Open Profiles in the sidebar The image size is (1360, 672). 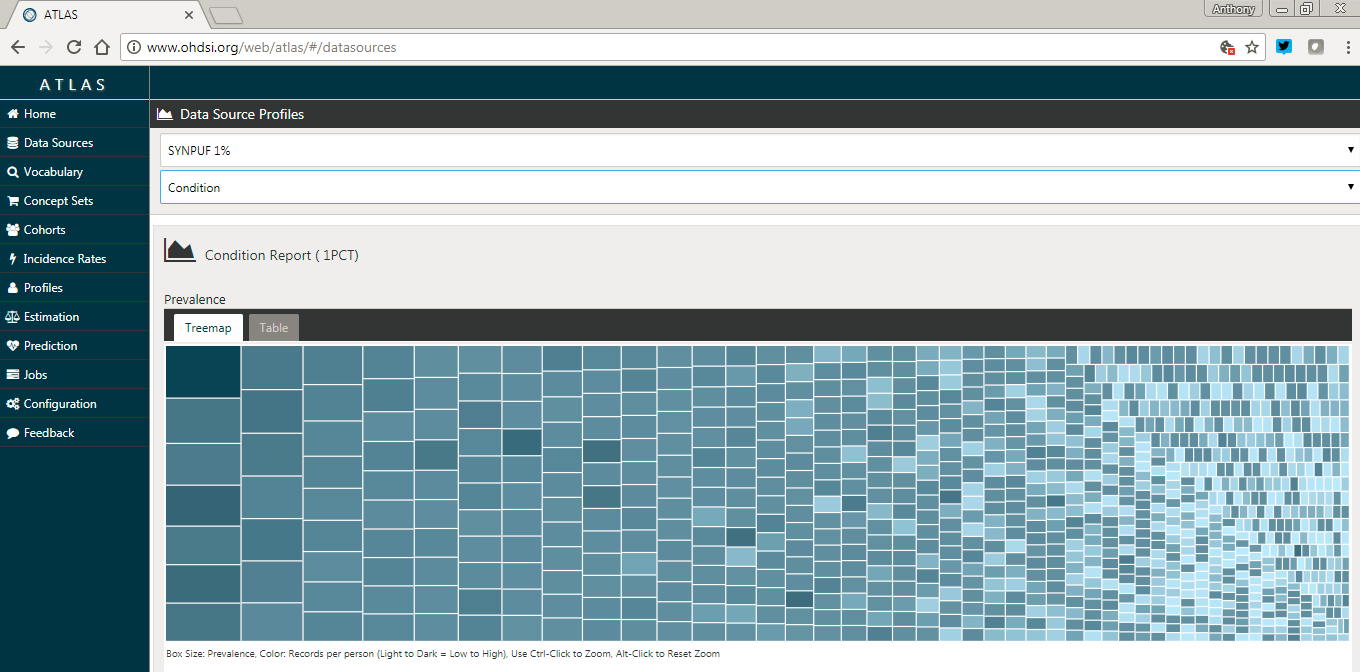(43, 288)
